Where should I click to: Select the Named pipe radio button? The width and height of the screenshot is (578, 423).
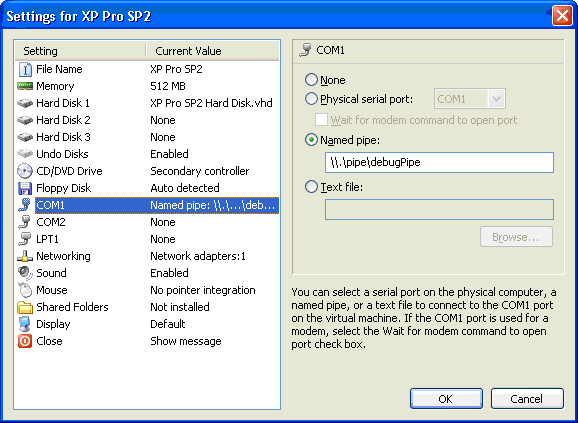point(311,140)
